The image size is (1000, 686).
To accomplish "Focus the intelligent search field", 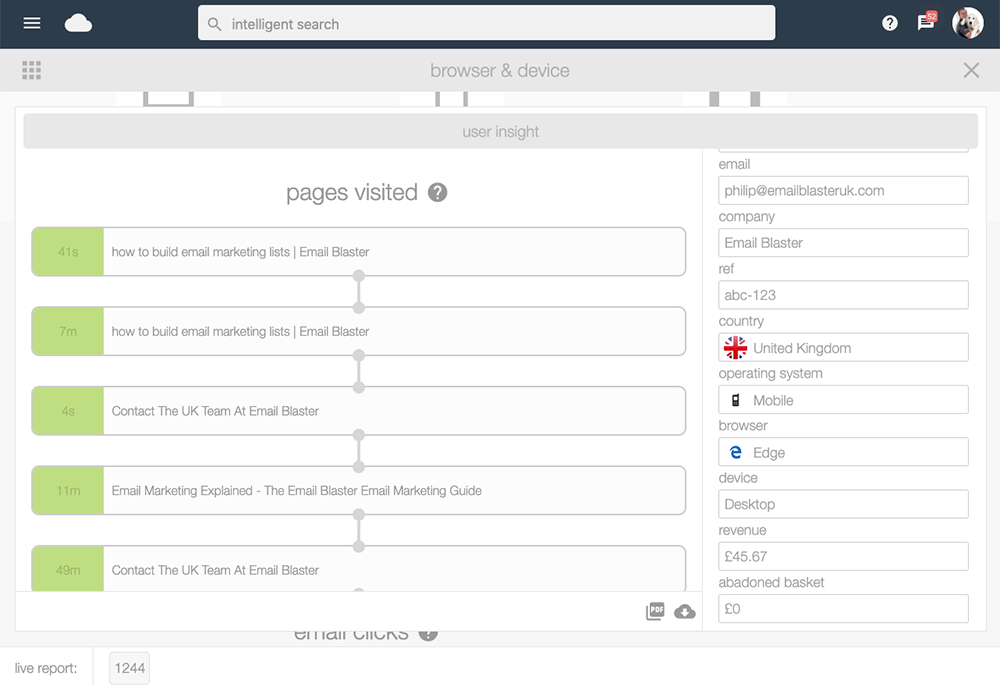I will pos(487,23).
